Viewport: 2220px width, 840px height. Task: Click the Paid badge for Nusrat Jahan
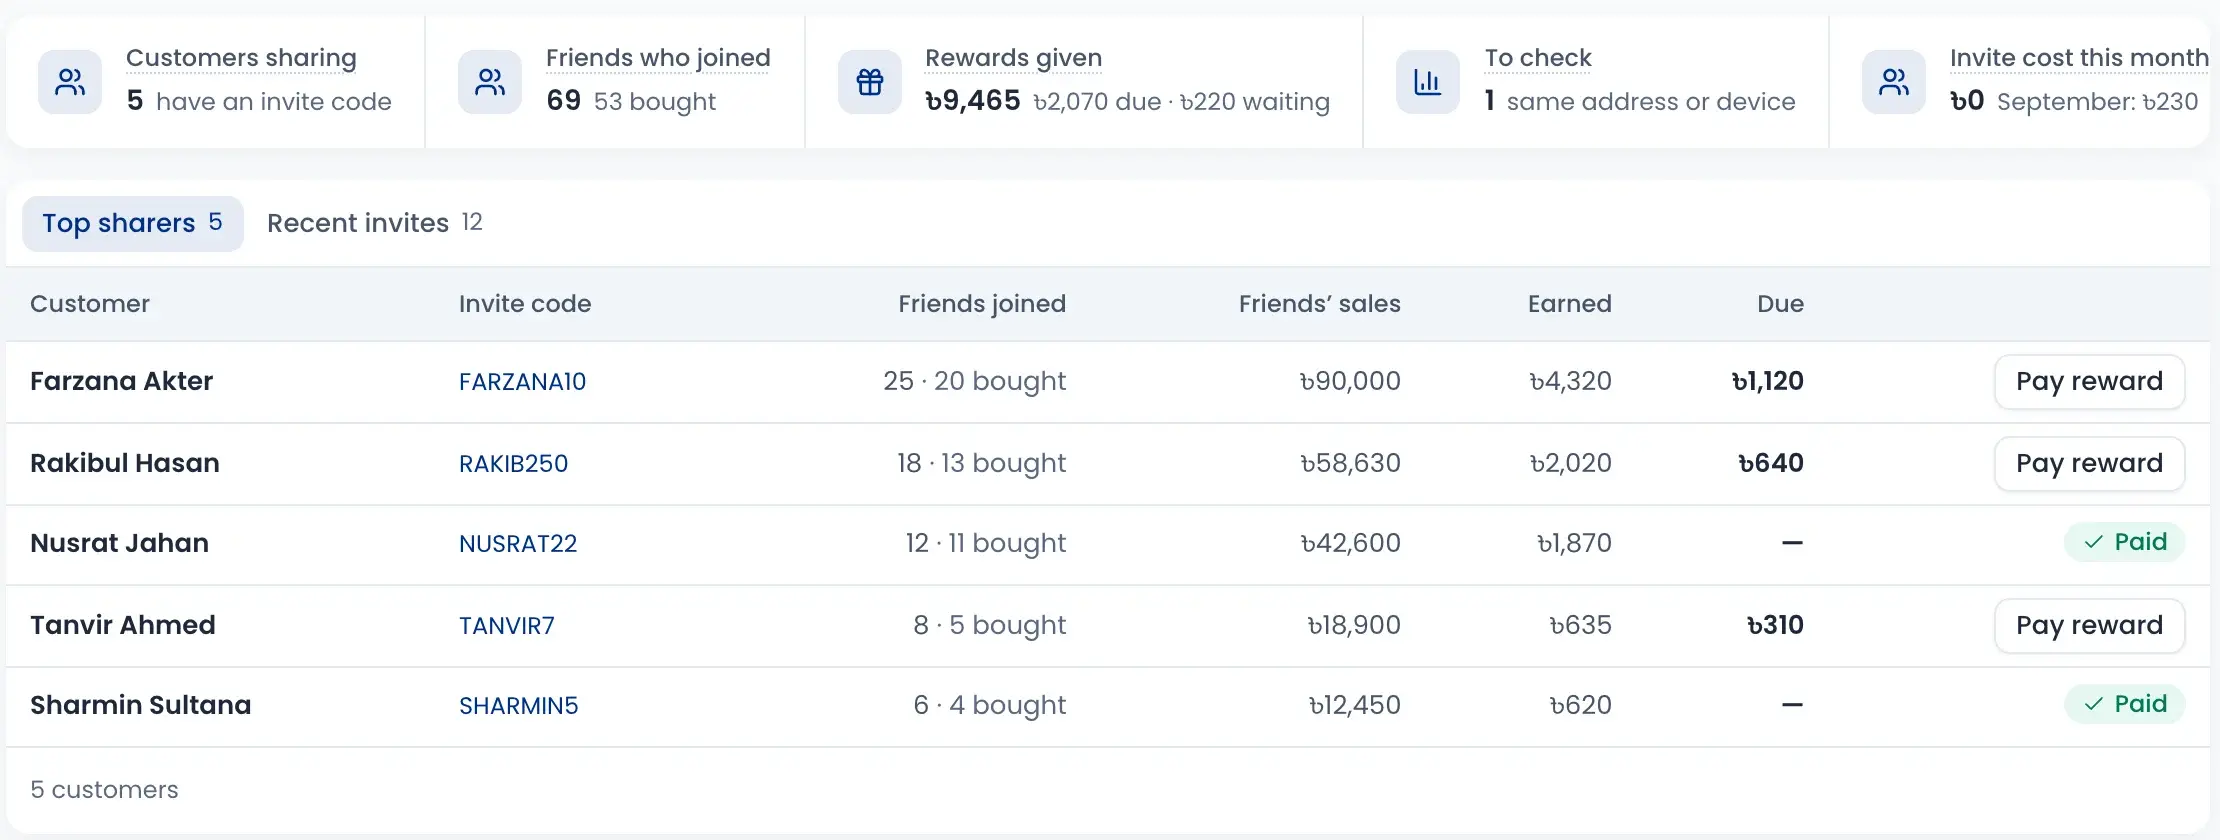2124,542
